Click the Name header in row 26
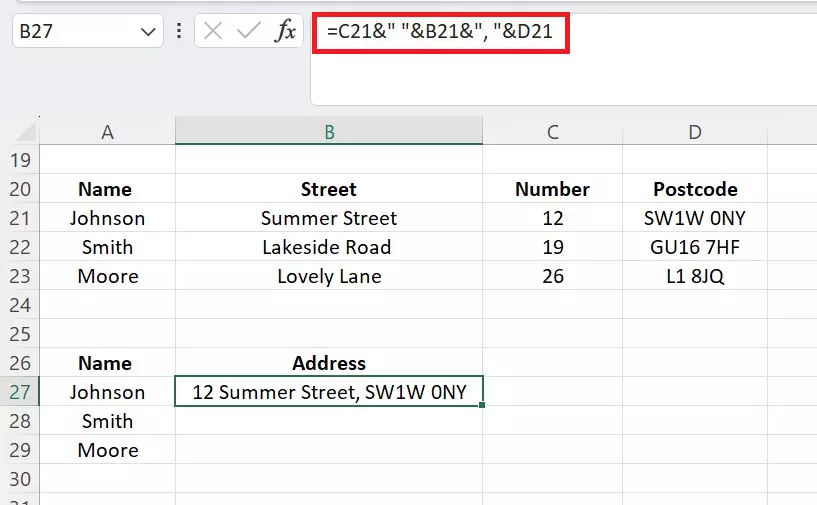This screenshot has width=817, height=505. pos(107,363)
